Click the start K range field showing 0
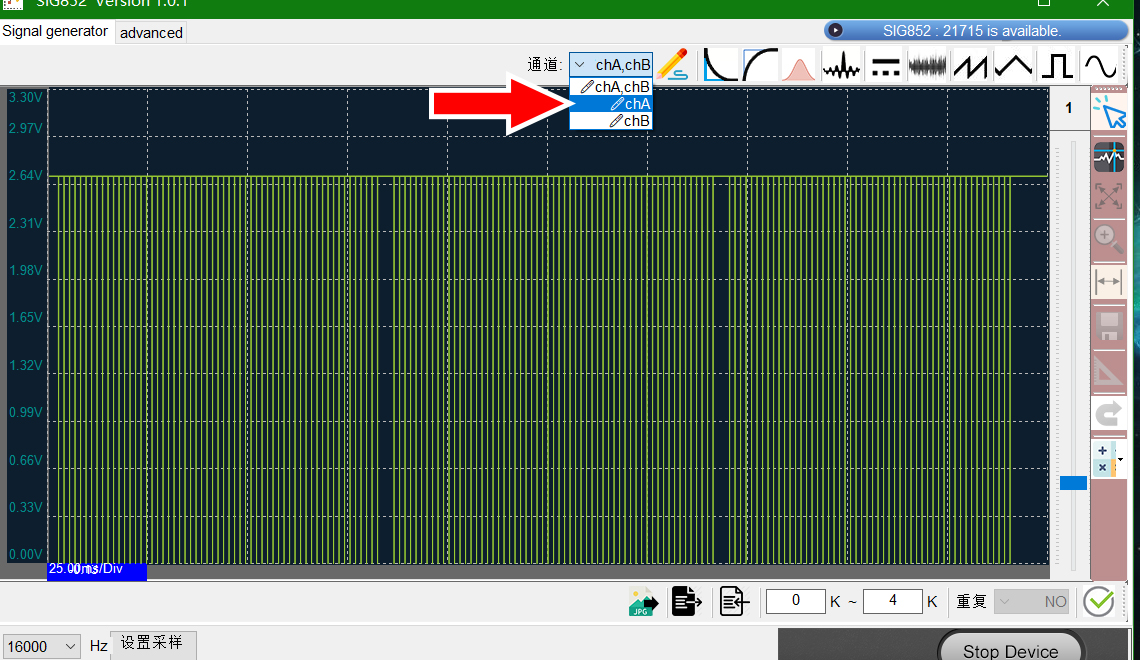The width and height of the screenshot is (1140, 660). click(x=795, y=600)
